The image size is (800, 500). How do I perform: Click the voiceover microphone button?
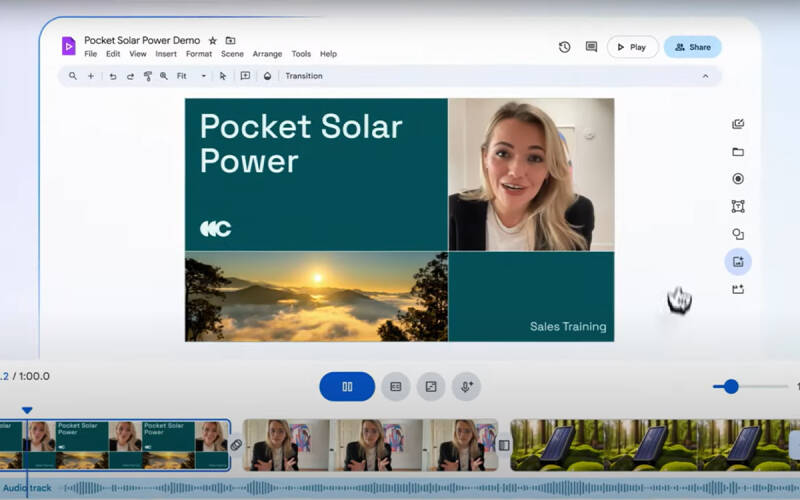466,387
